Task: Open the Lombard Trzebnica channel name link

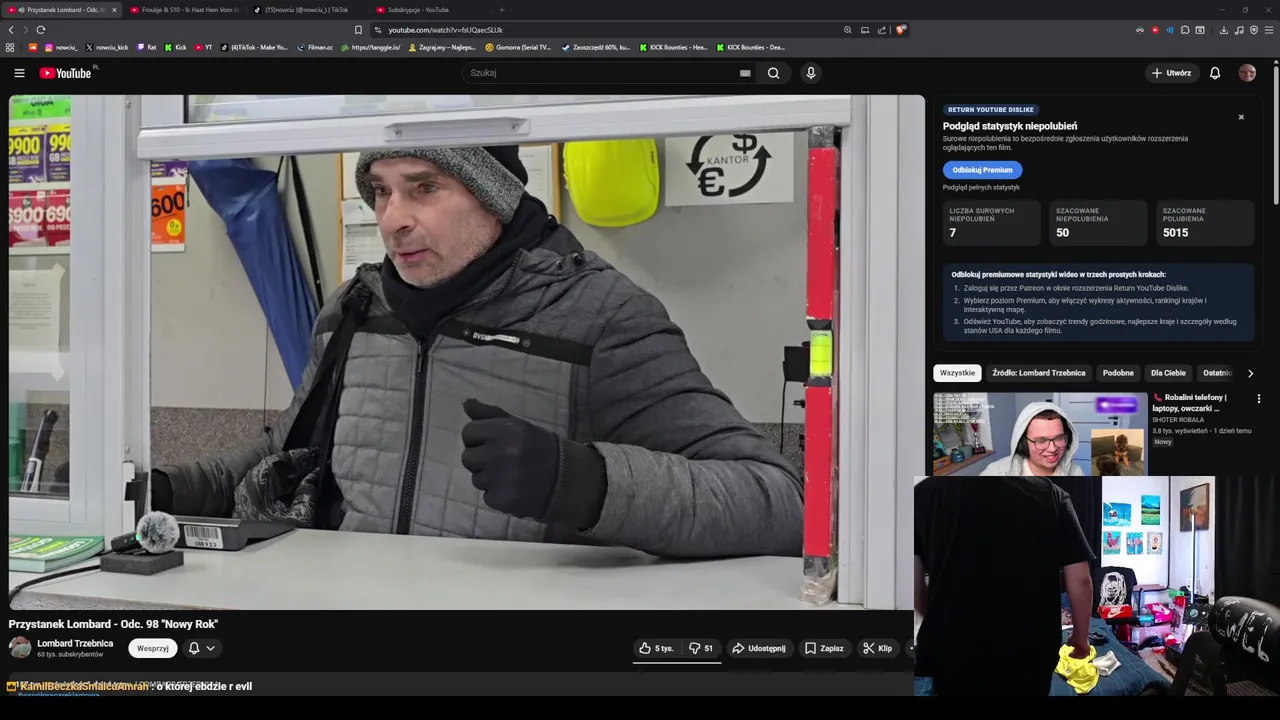Action: click(75, 643)
